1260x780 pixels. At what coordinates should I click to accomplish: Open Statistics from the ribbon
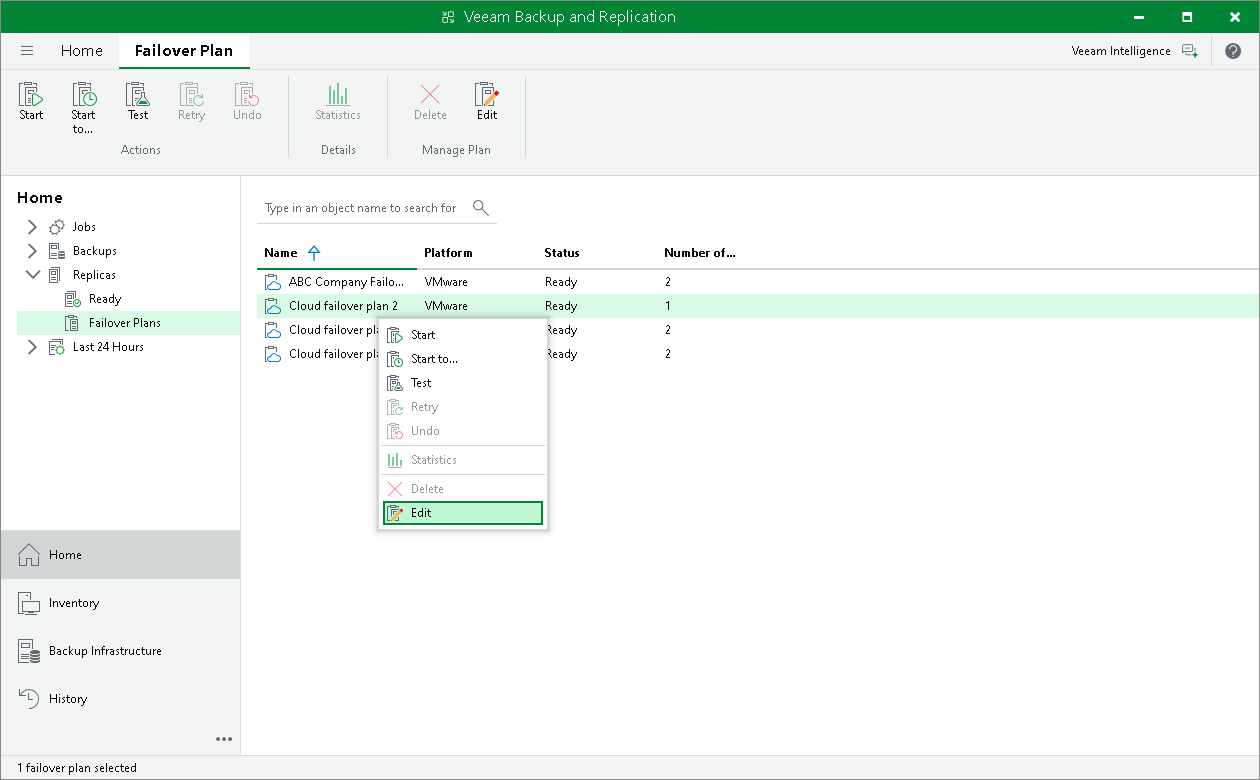click(338, 102)
